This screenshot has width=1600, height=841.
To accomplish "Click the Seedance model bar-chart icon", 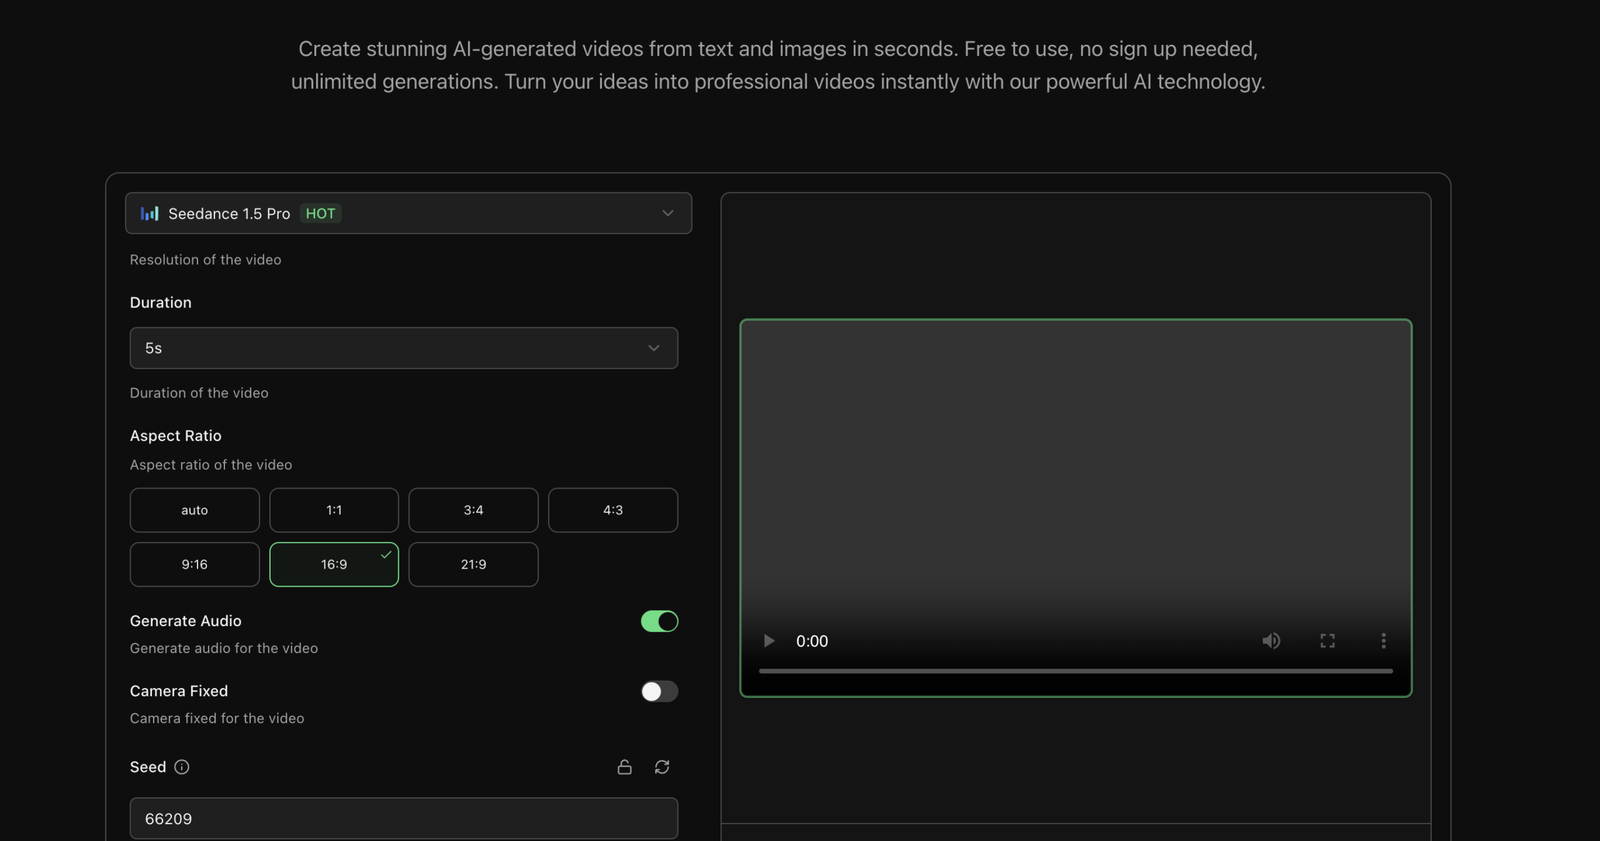I will (x=150, y=213).
